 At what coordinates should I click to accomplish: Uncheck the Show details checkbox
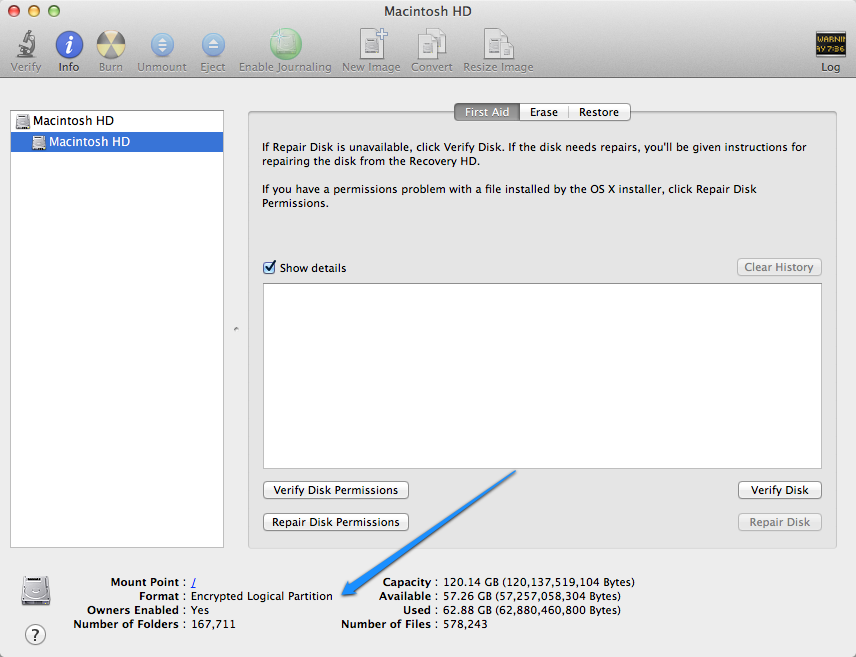tap(269, 267)
